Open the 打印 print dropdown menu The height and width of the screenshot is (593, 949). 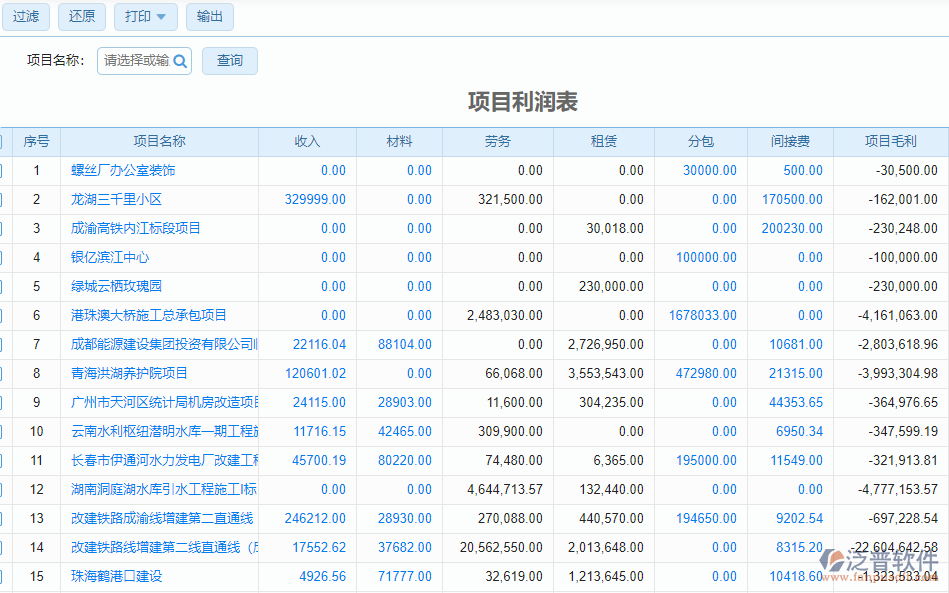(145, 17)
